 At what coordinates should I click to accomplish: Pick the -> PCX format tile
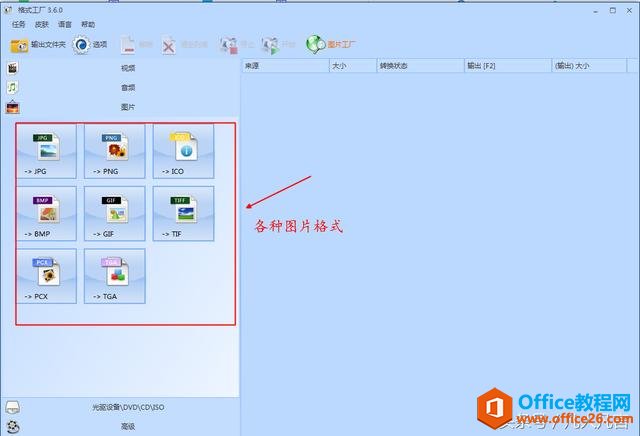pyautogui.click(x=47, y=276)
